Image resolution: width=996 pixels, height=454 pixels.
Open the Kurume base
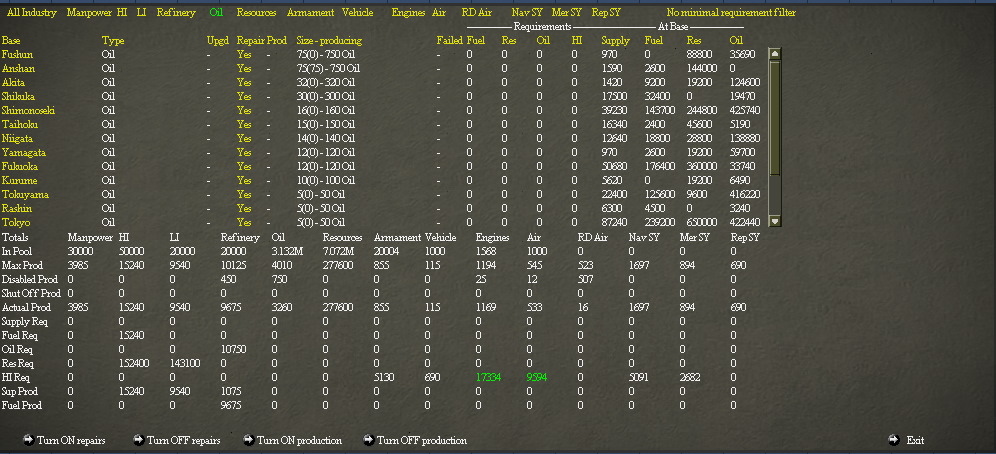[19, 180]
